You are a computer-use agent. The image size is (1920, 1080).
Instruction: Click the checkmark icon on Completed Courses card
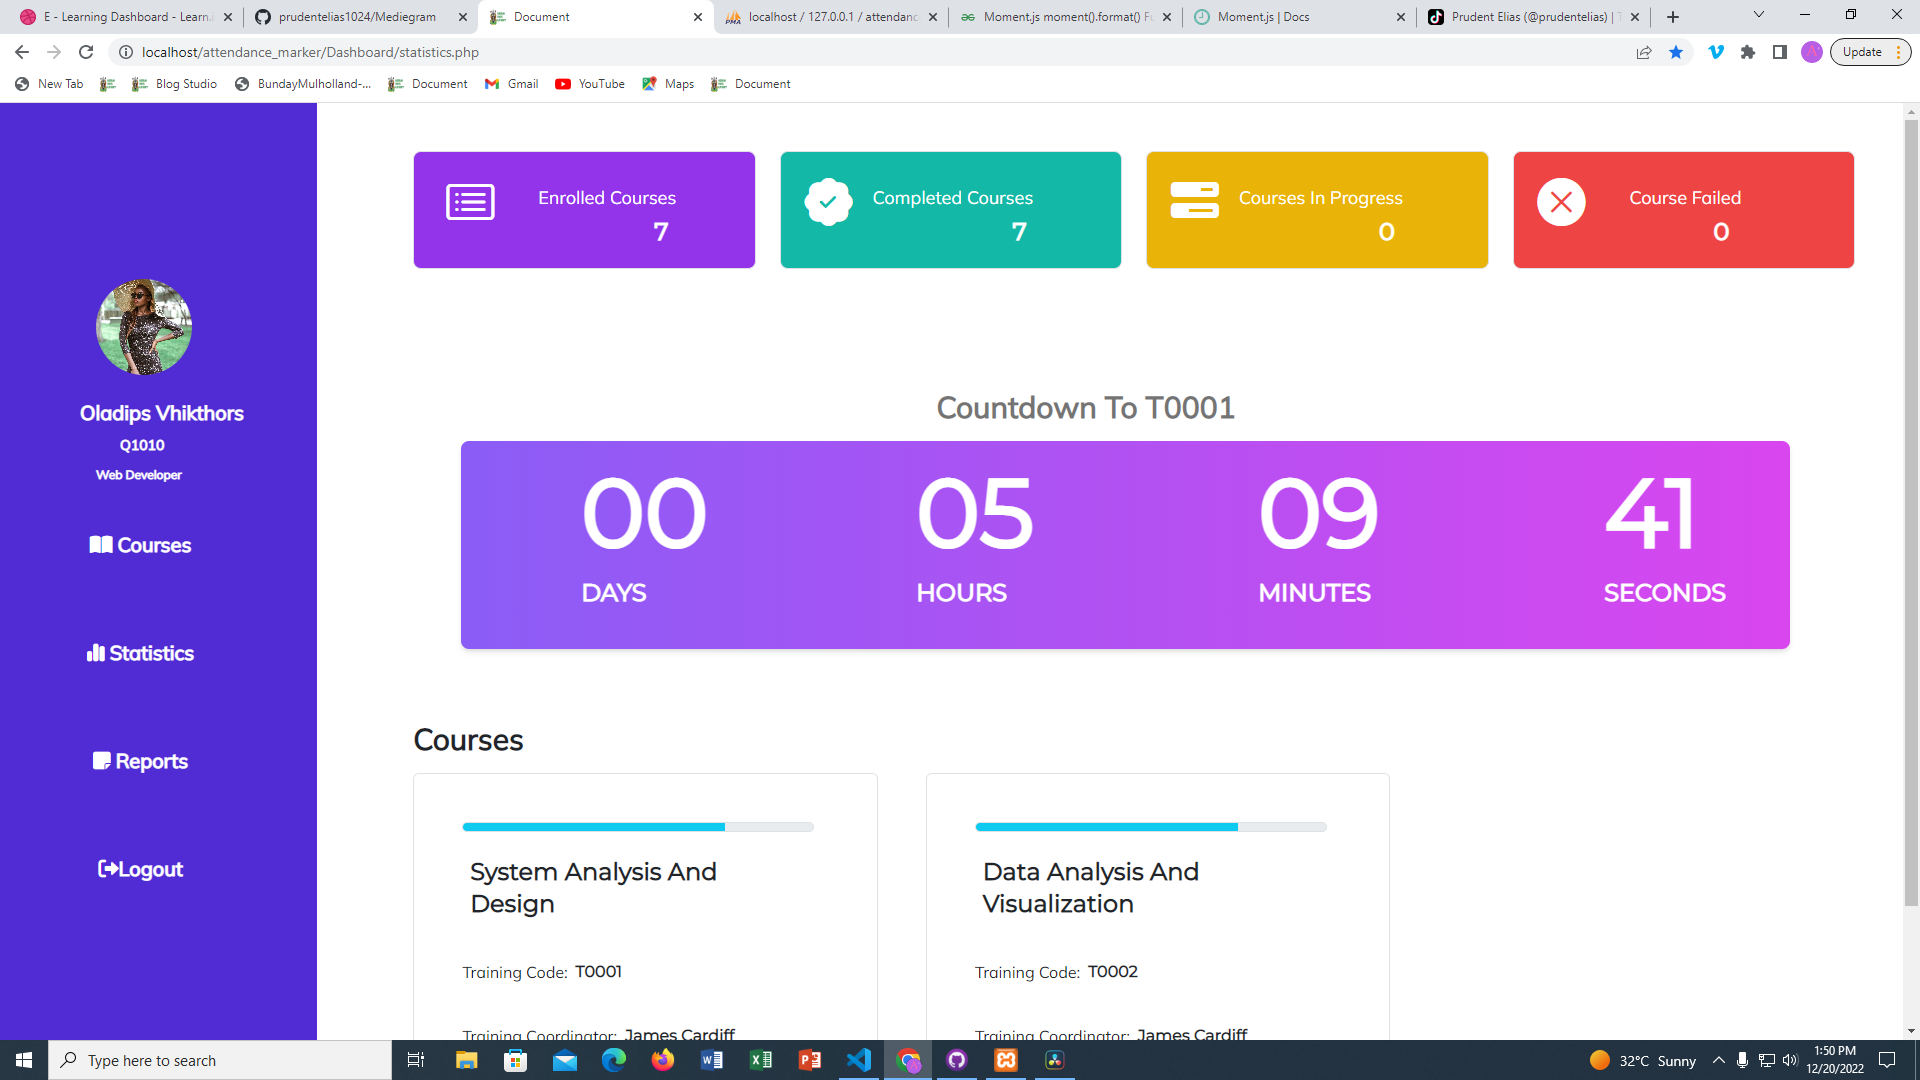pyautogui.click(x=826, y=201)
